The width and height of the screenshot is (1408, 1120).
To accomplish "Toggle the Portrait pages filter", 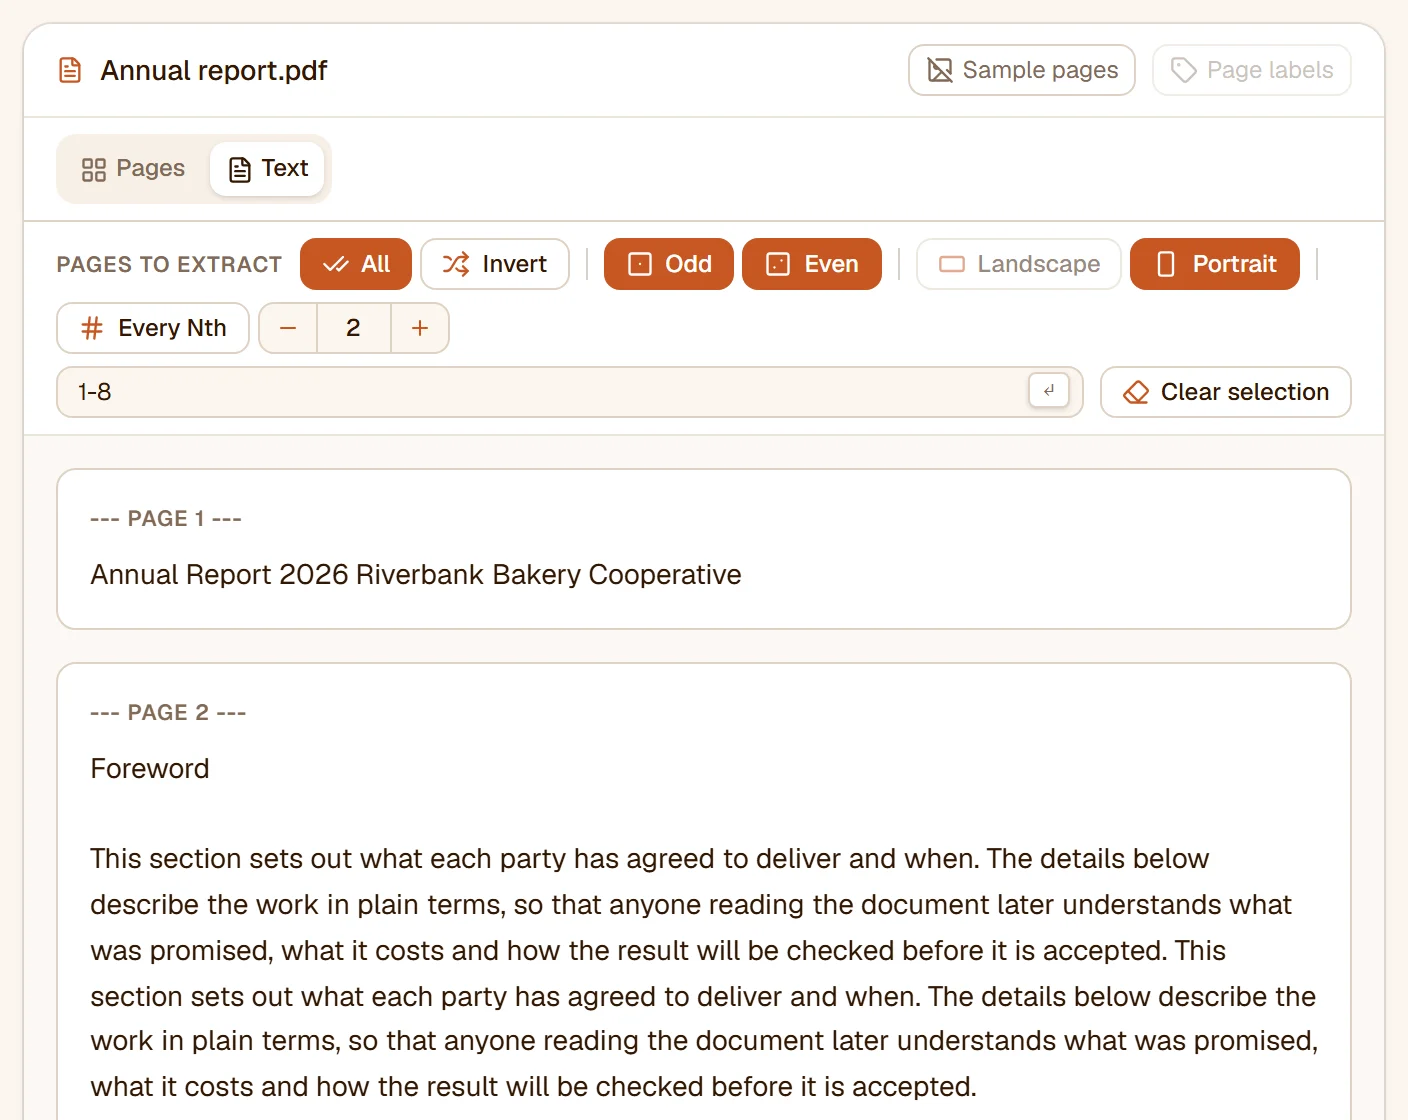I will click(x=1215, y=264).
